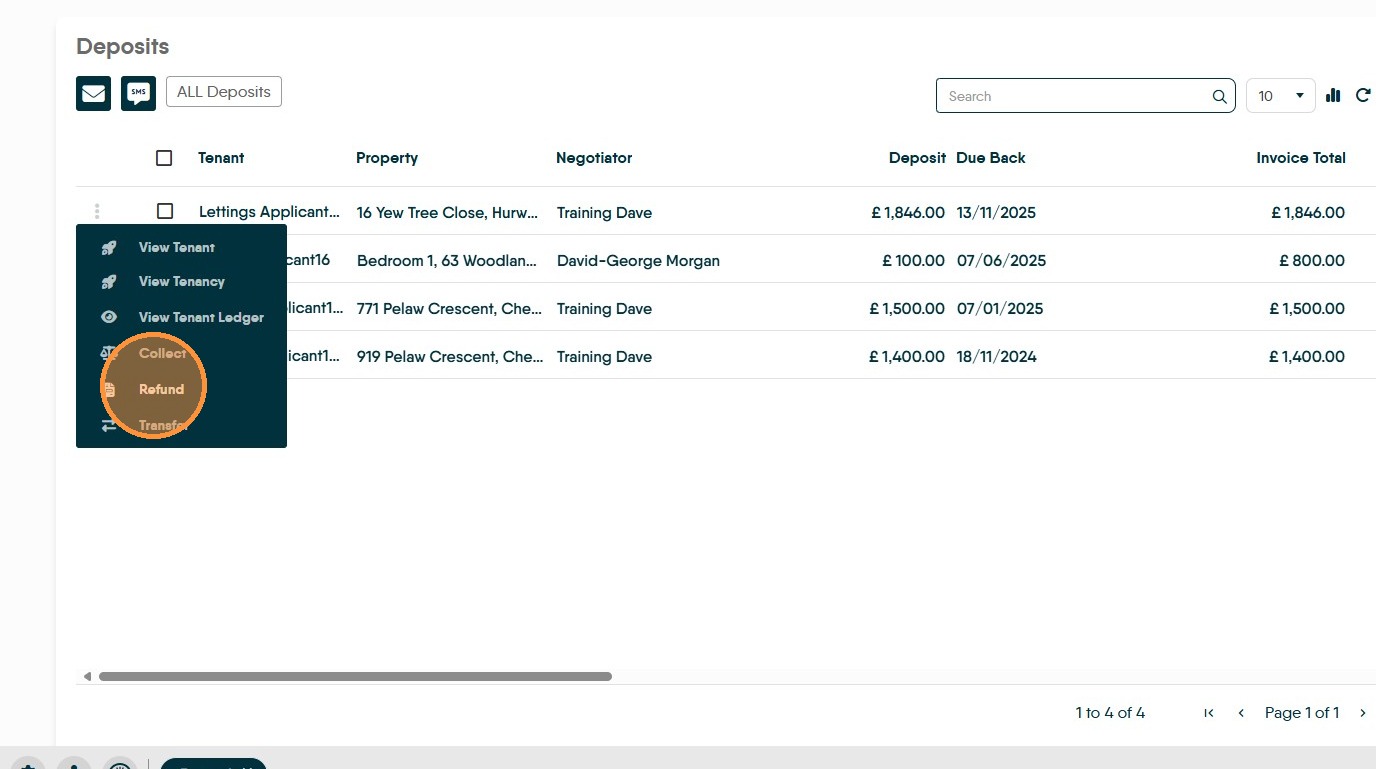Click the email envelope icon button
The height and width of the screenshot is (769, 1376).
click(x=93, y=93)
